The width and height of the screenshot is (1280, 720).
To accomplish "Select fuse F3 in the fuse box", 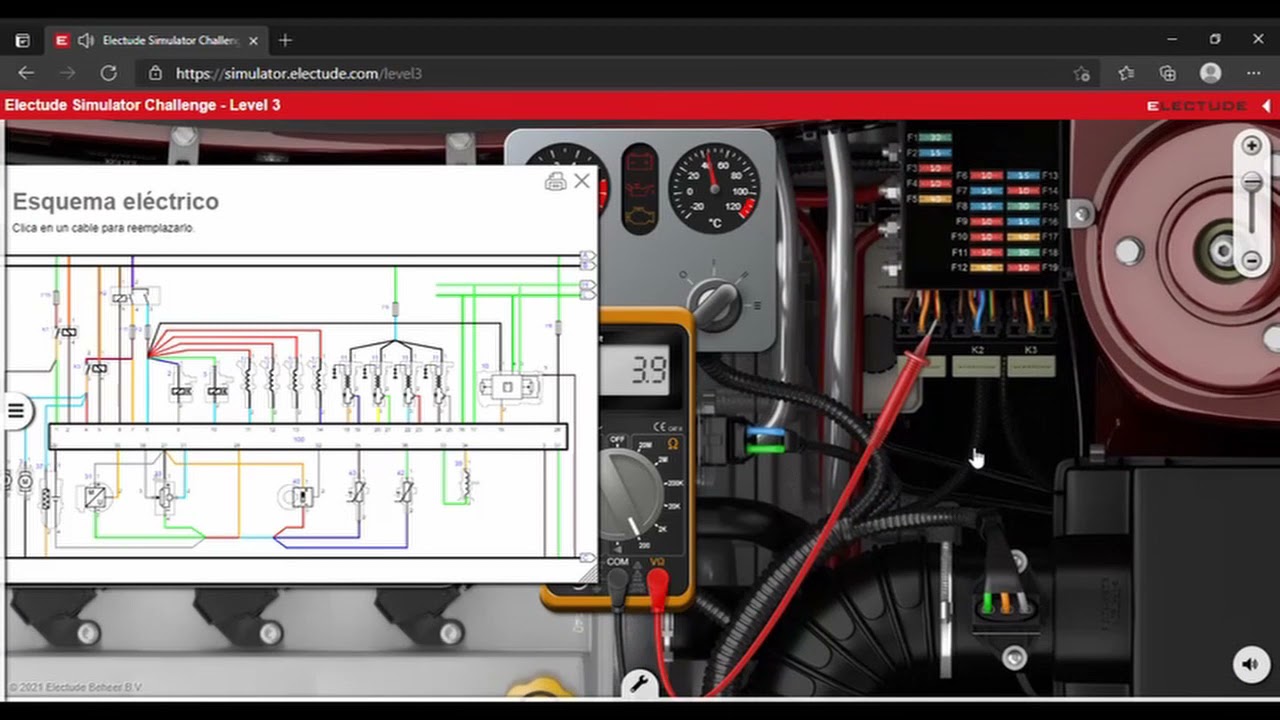I will point(935,168).
